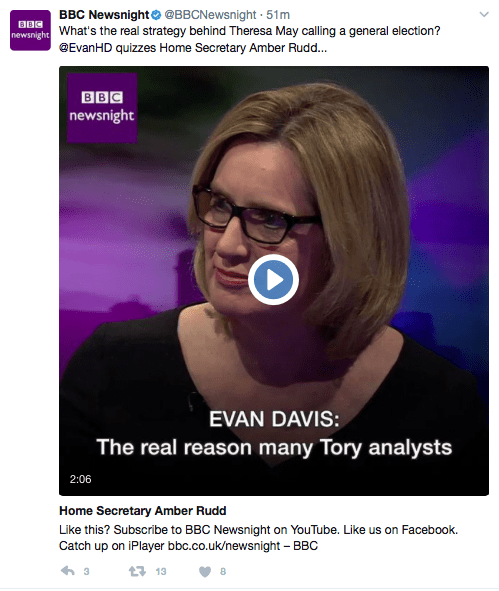499x591 pixels.
Task: Open the @EvanHD mention link
Action: [86, 48]
